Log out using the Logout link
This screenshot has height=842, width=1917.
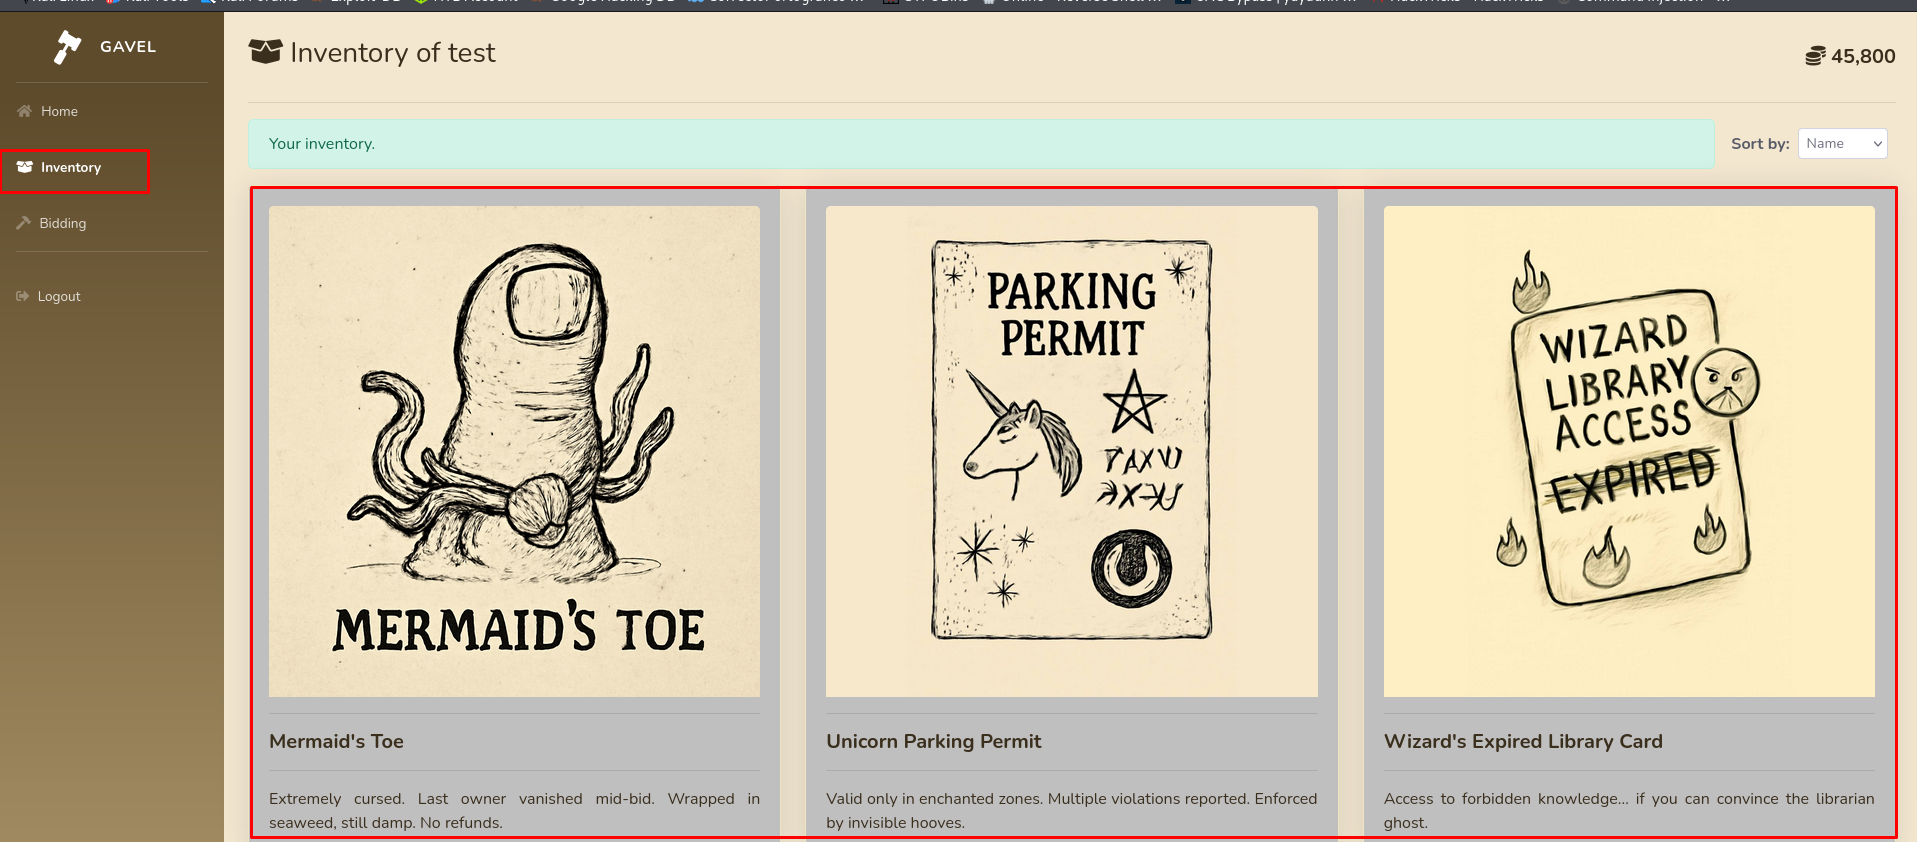click(x=59, y=296)
